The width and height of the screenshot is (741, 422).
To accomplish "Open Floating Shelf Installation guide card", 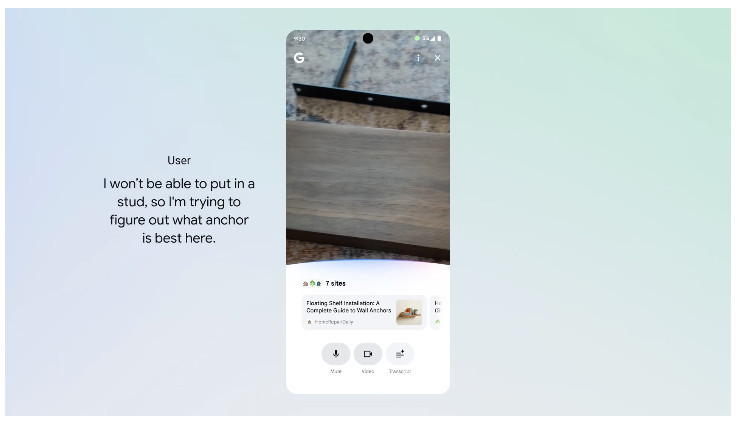I will tap(364, 312).
